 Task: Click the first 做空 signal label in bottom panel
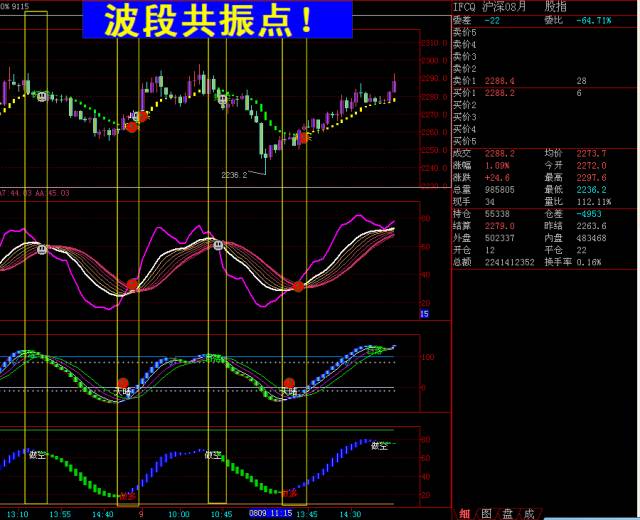pyautogui.click(x=37, y=455)
